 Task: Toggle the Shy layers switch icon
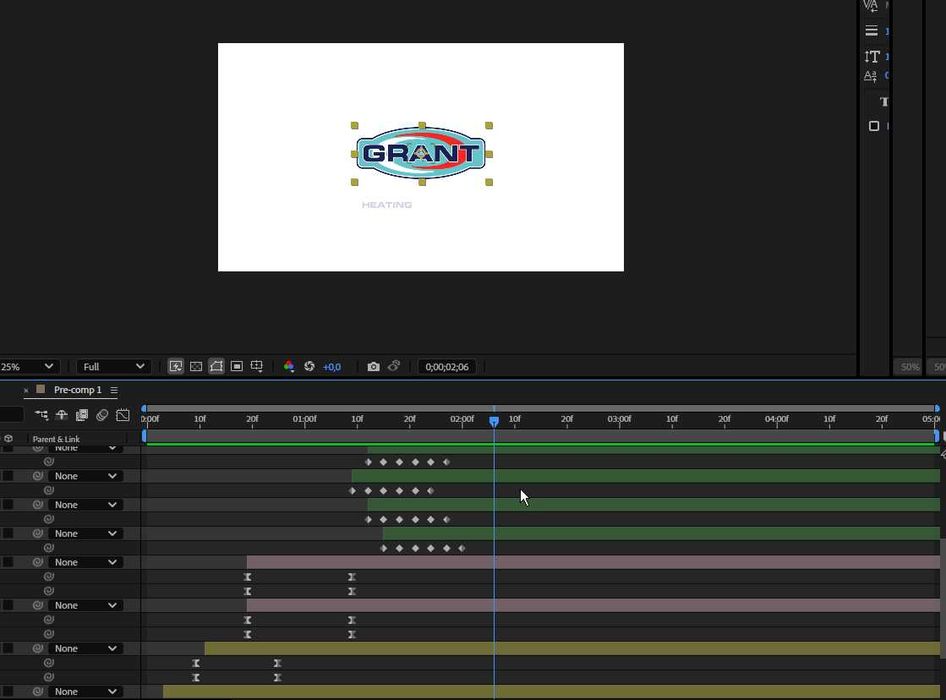point(62,415)
